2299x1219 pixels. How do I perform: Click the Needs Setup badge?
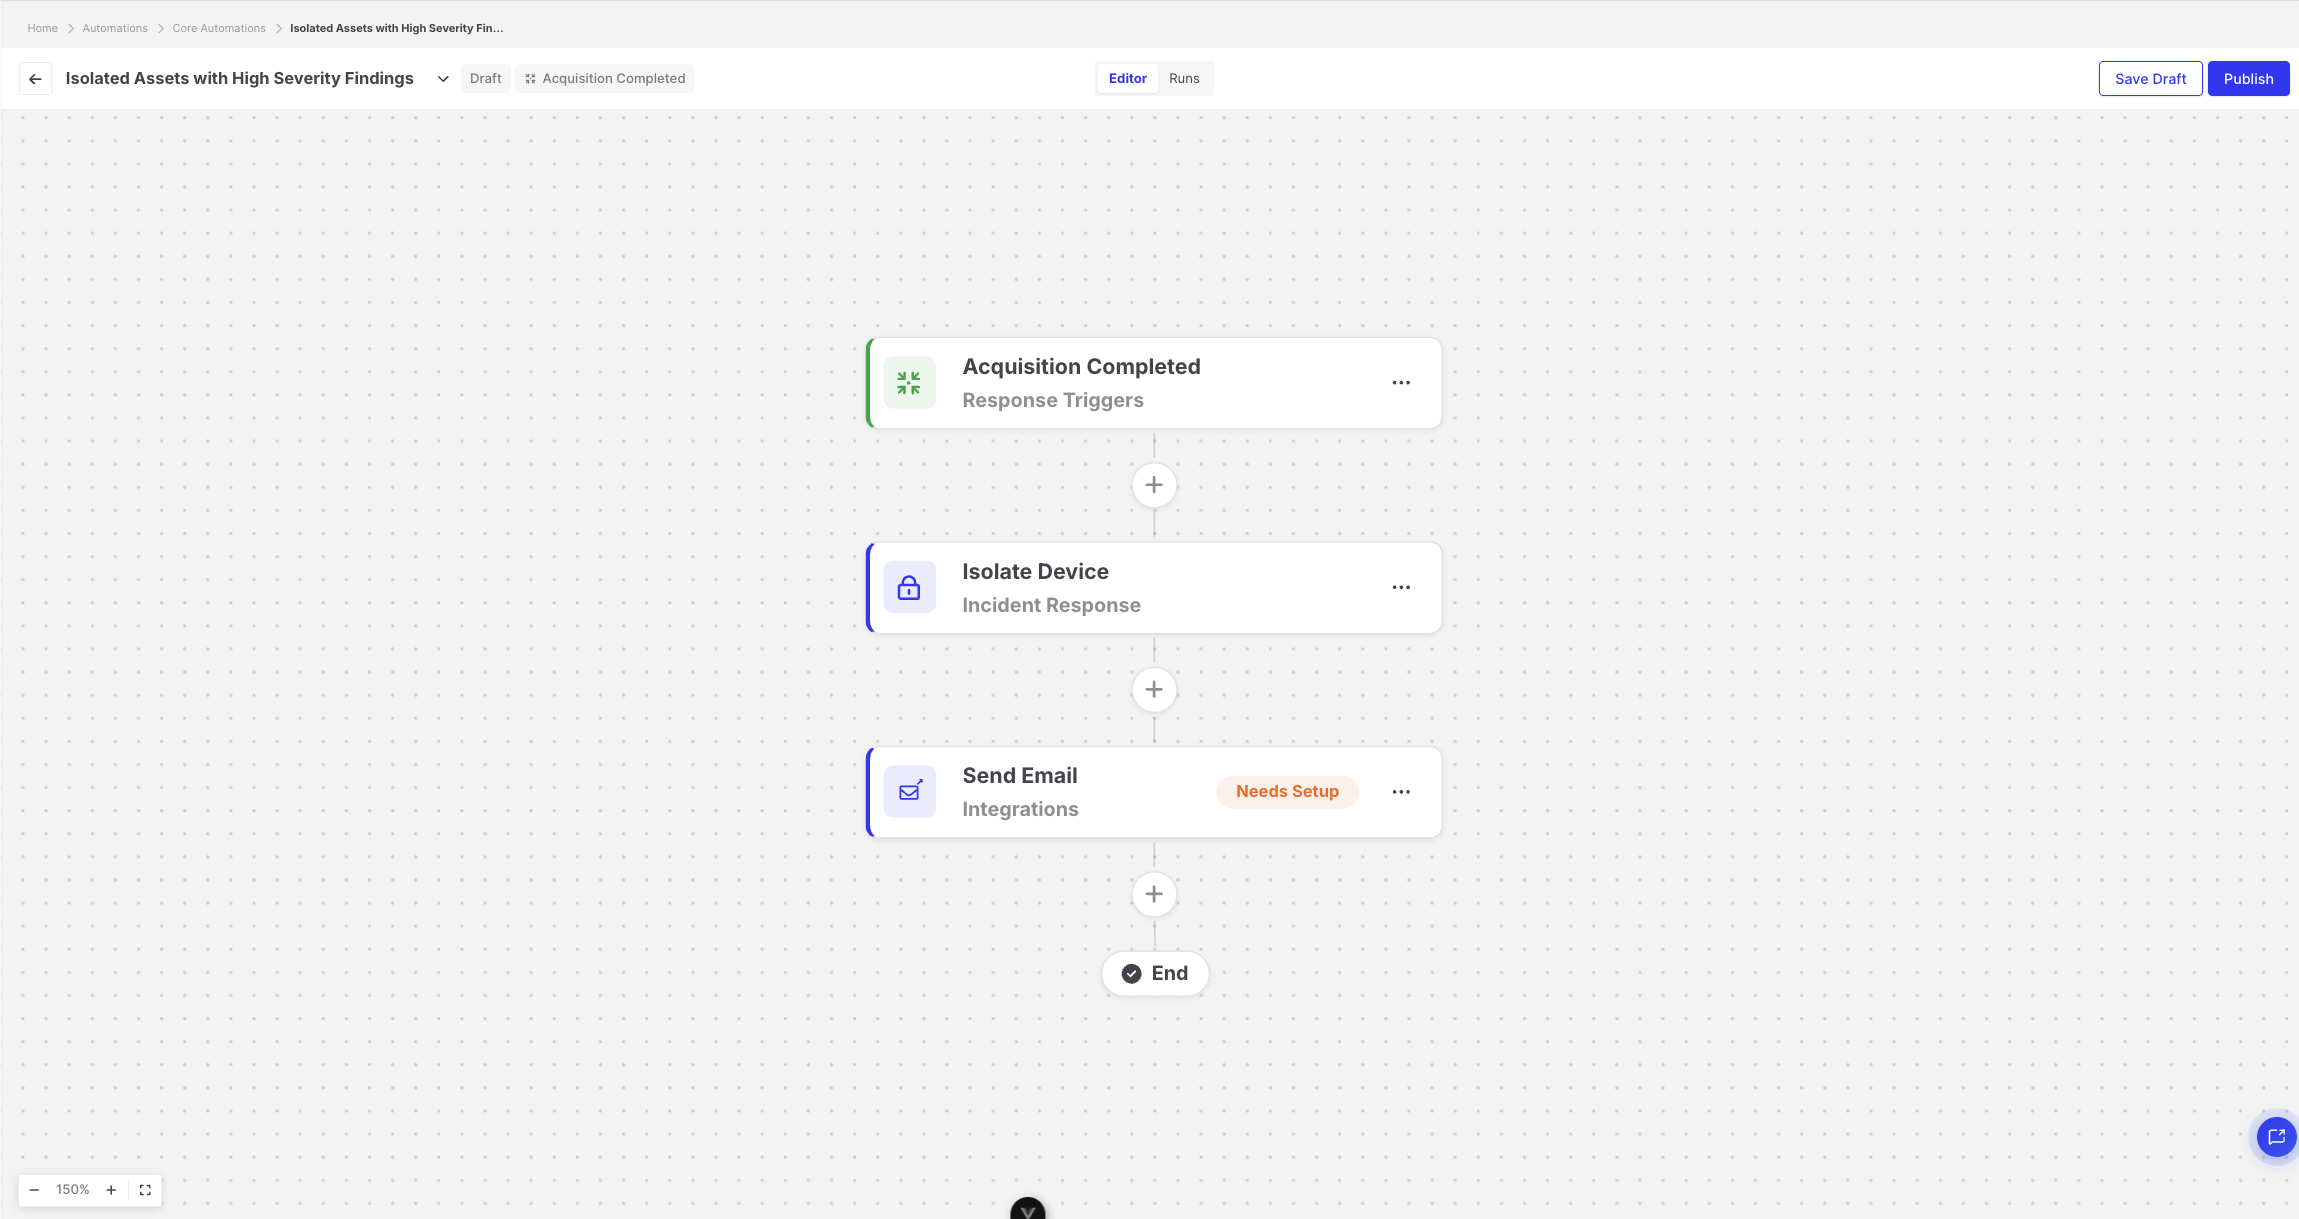(x=1287, y=792)
